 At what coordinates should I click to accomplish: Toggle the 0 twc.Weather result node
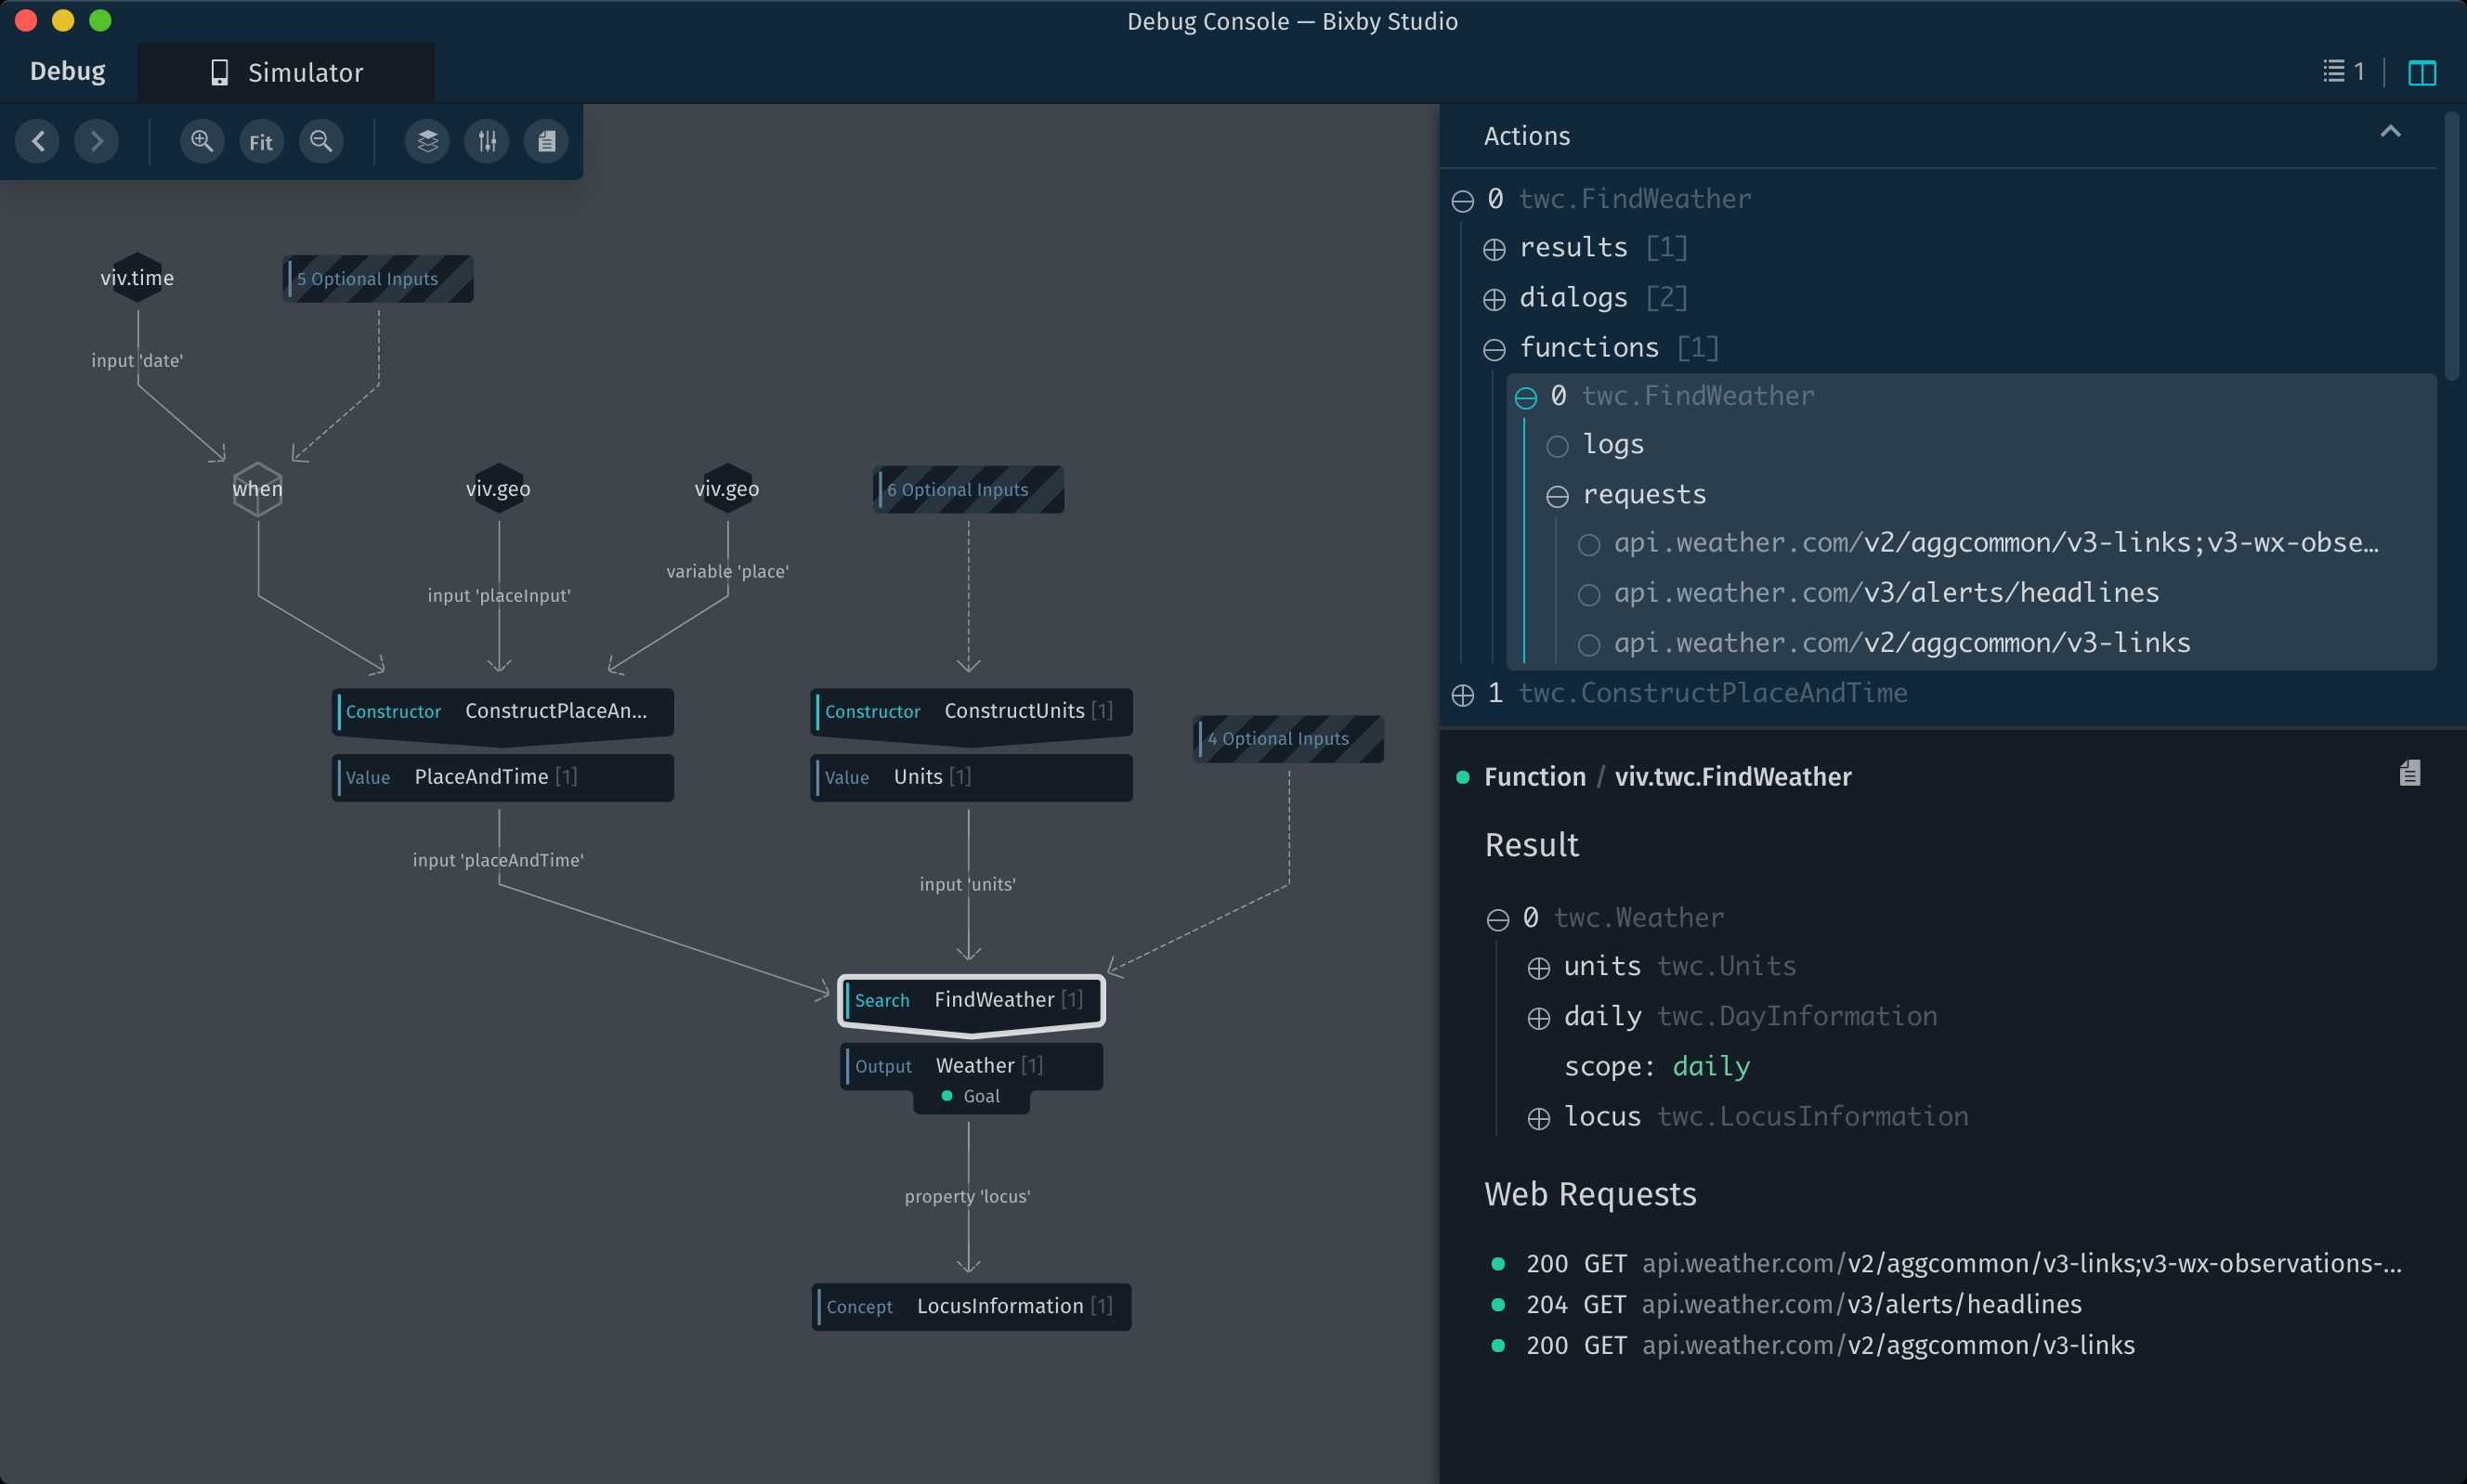coord(1495,917)
